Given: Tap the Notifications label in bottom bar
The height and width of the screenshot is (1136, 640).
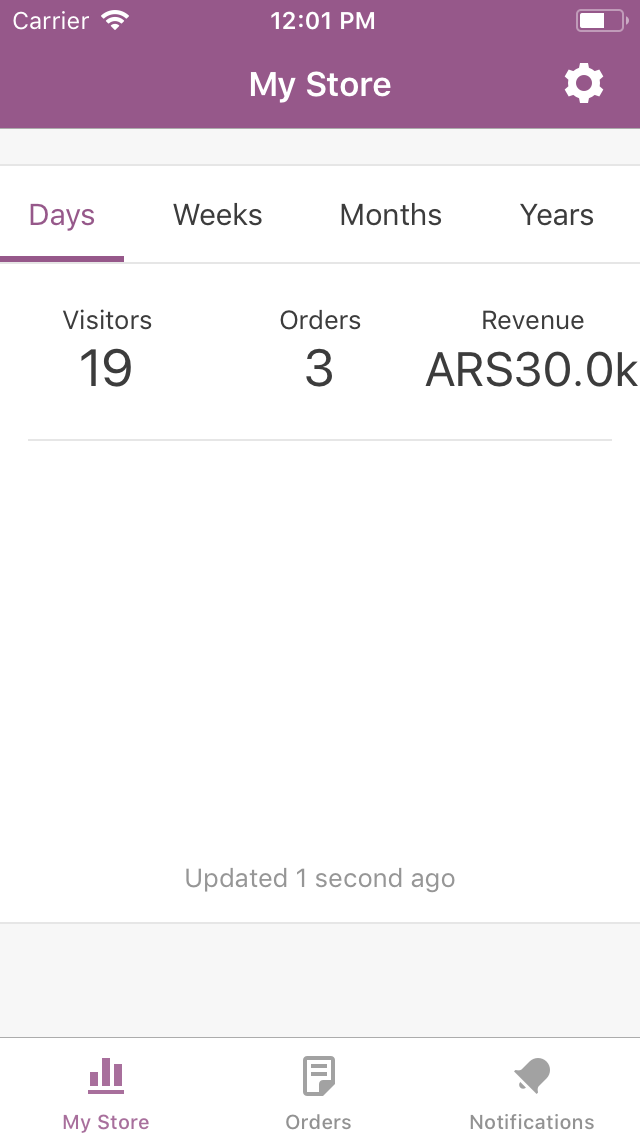Looking at the screenshot, I should [x=532, y=1122].
